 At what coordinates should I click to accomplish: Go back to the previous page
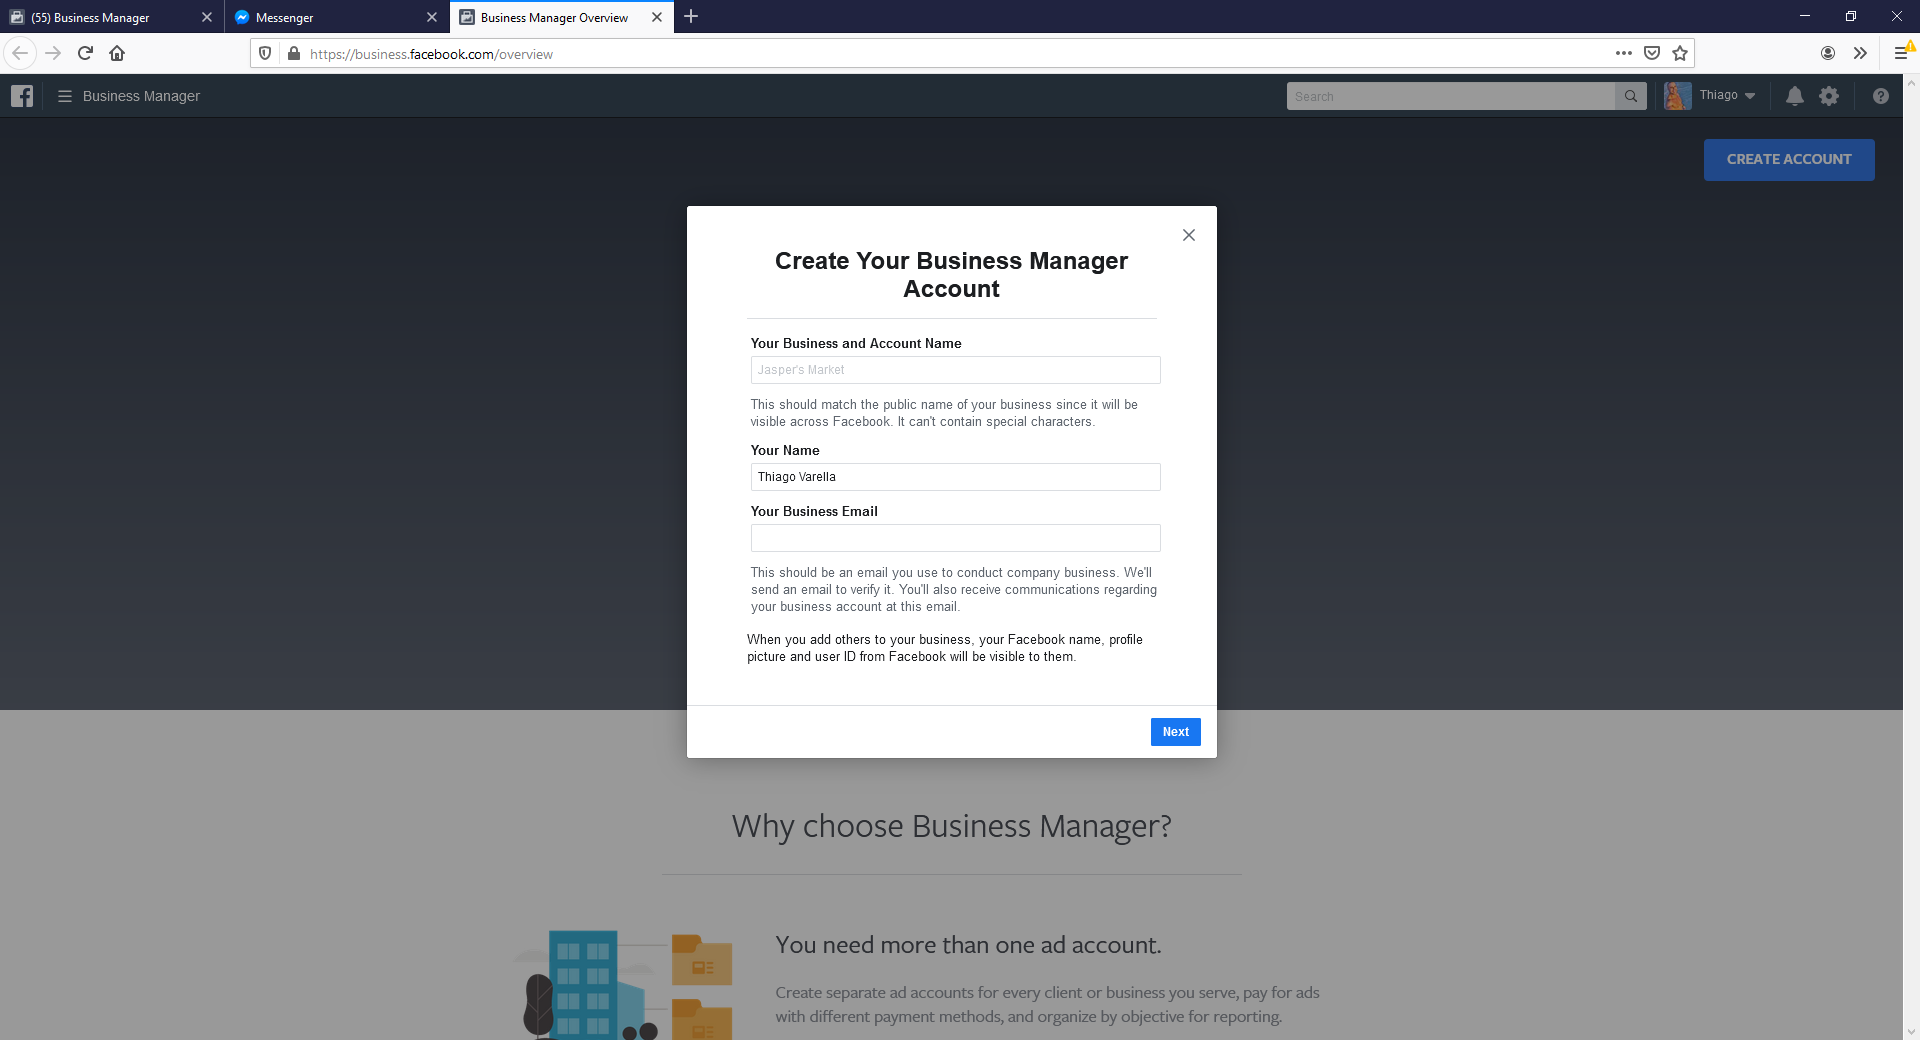20,53
